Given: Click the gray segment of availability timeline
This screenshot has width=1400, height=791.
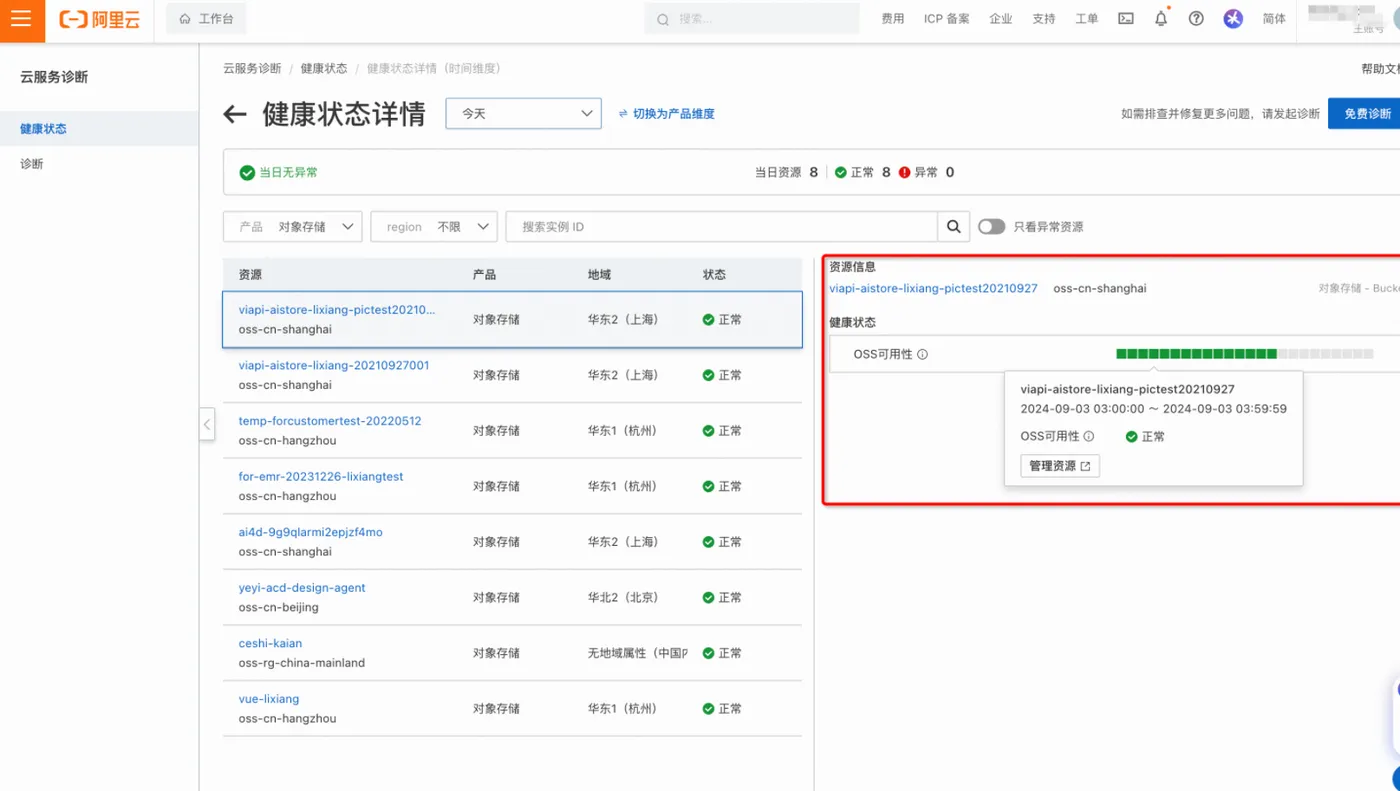Looking at the screenshot, I should [1326, 354].
